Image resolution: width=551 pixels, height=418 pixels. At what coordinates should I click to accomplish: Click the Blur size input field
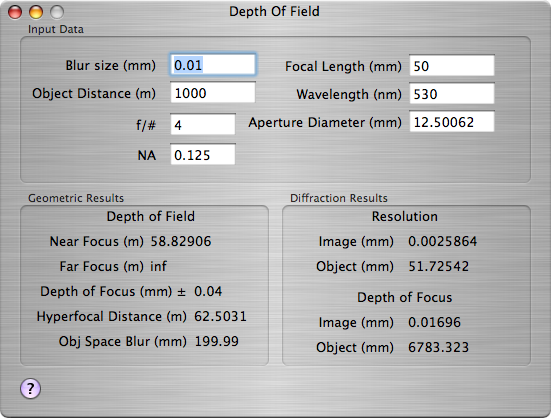coord(213,65)
